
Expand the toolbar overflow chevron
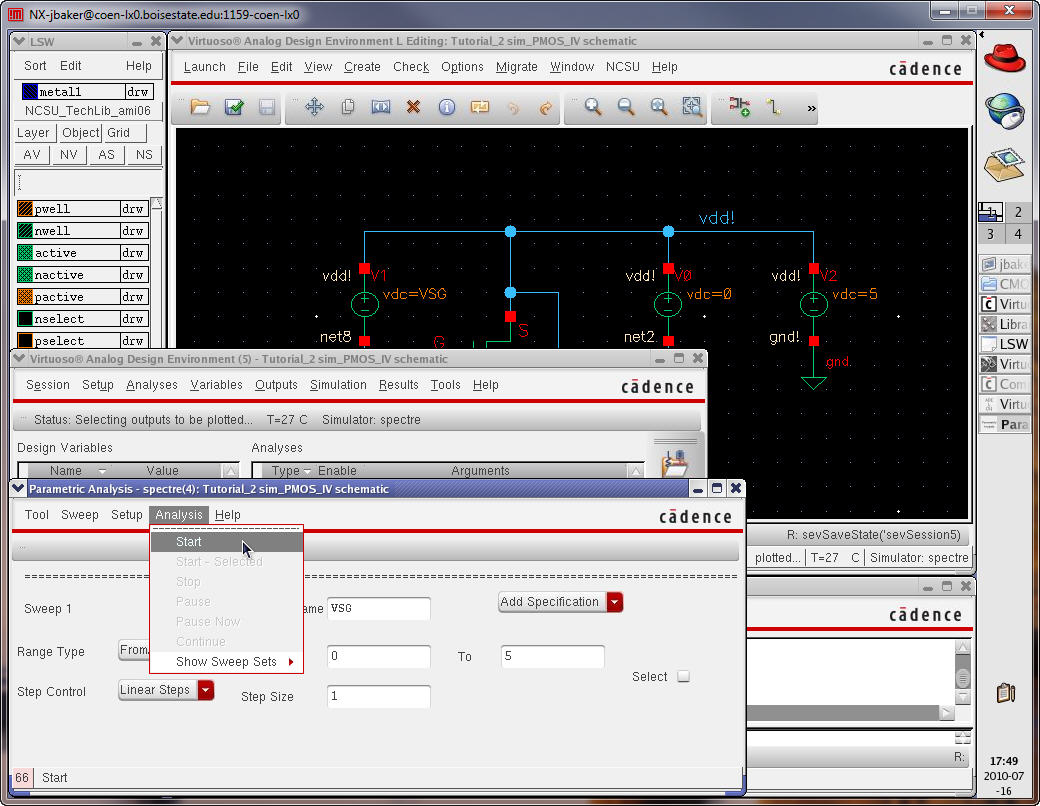[811, 108]
